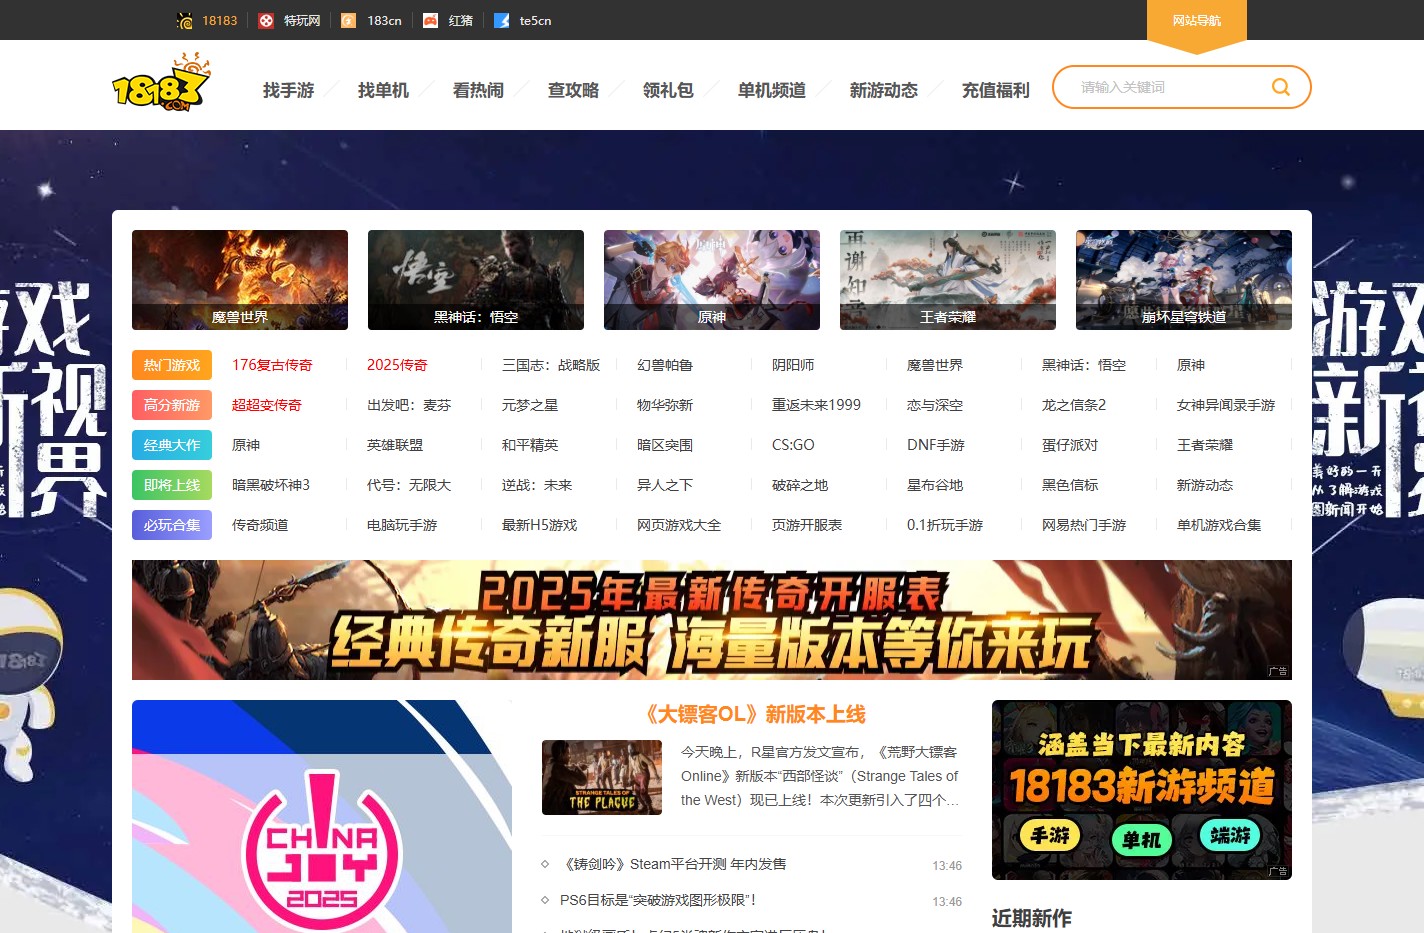
Task: Open the 原神 game thumbnail
Action: [x=712, y=280]
